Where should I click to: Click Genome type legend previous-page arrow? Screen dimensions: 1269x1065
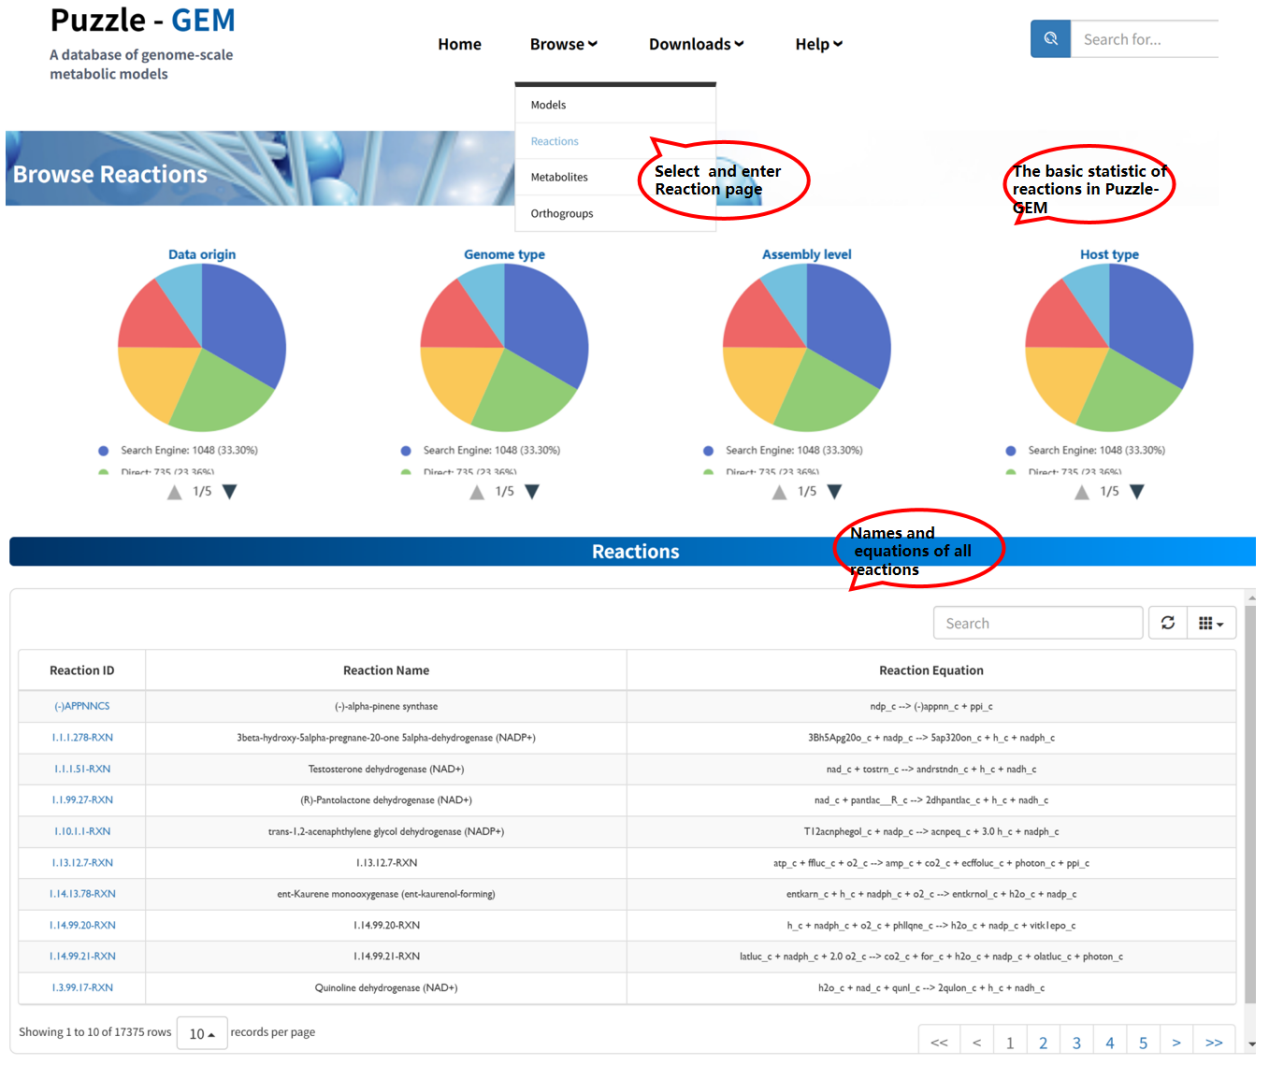[x=477, y=492]
